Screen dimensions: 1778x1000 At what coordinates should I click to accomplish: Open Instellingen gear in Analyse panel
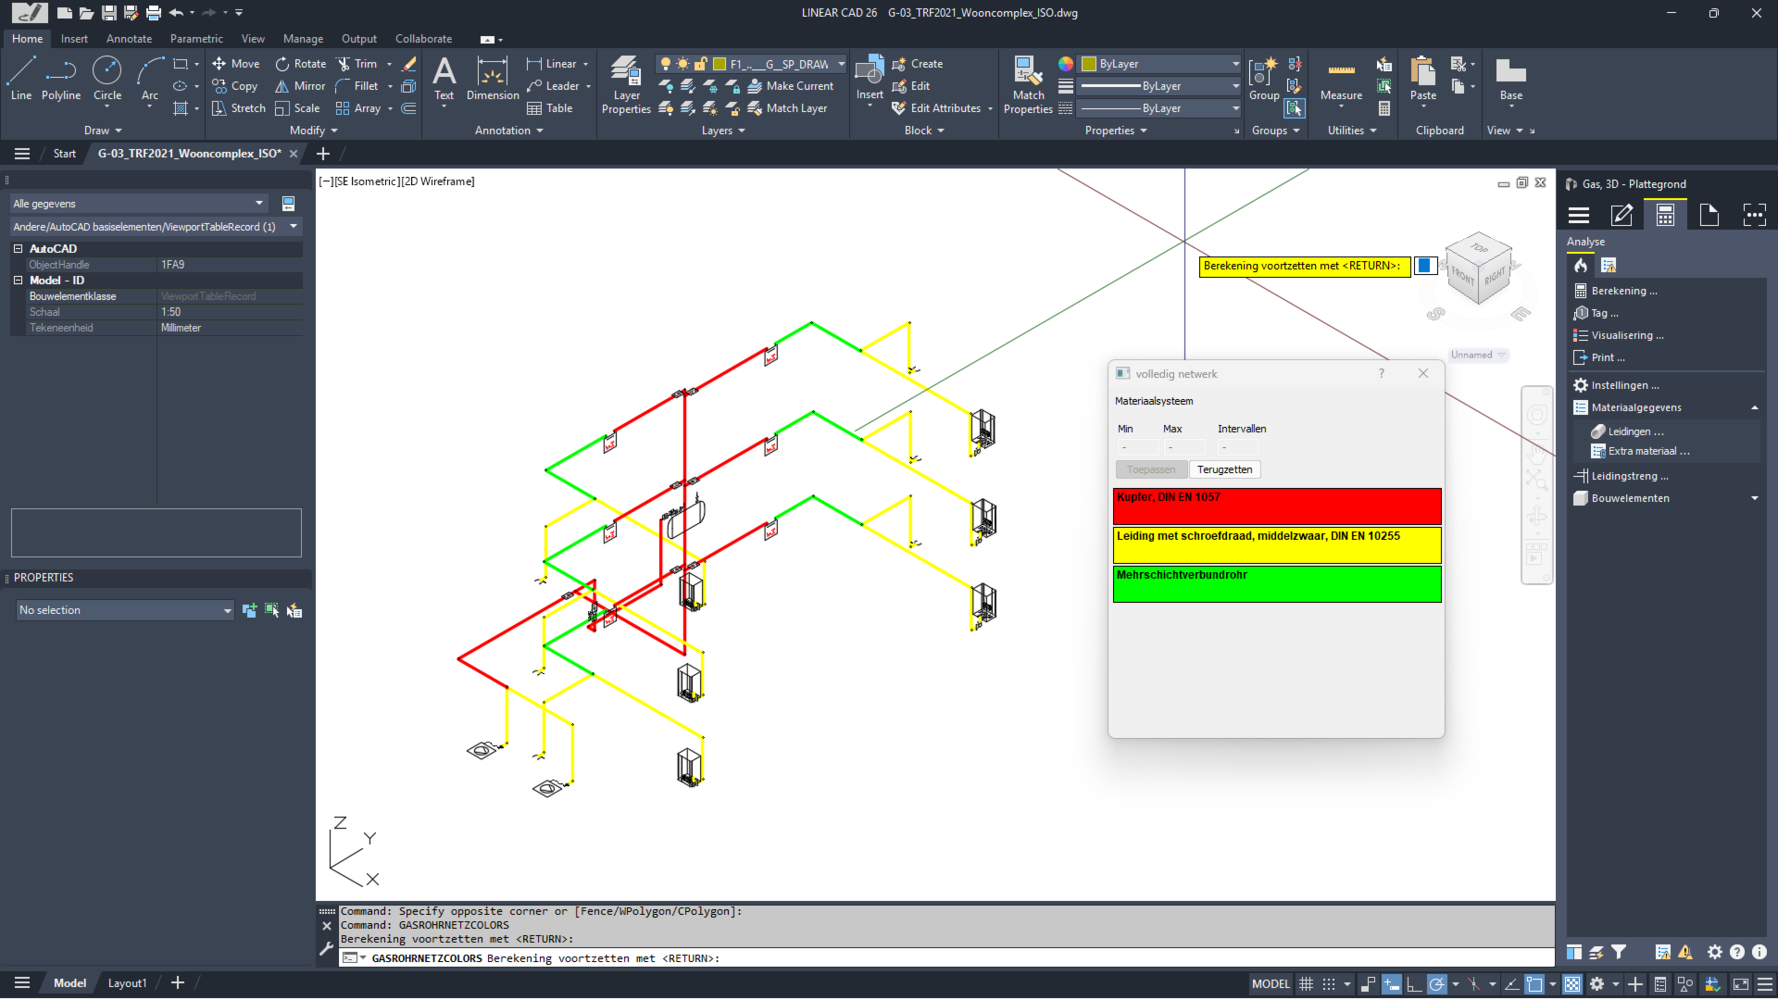tap(1624, 385)
